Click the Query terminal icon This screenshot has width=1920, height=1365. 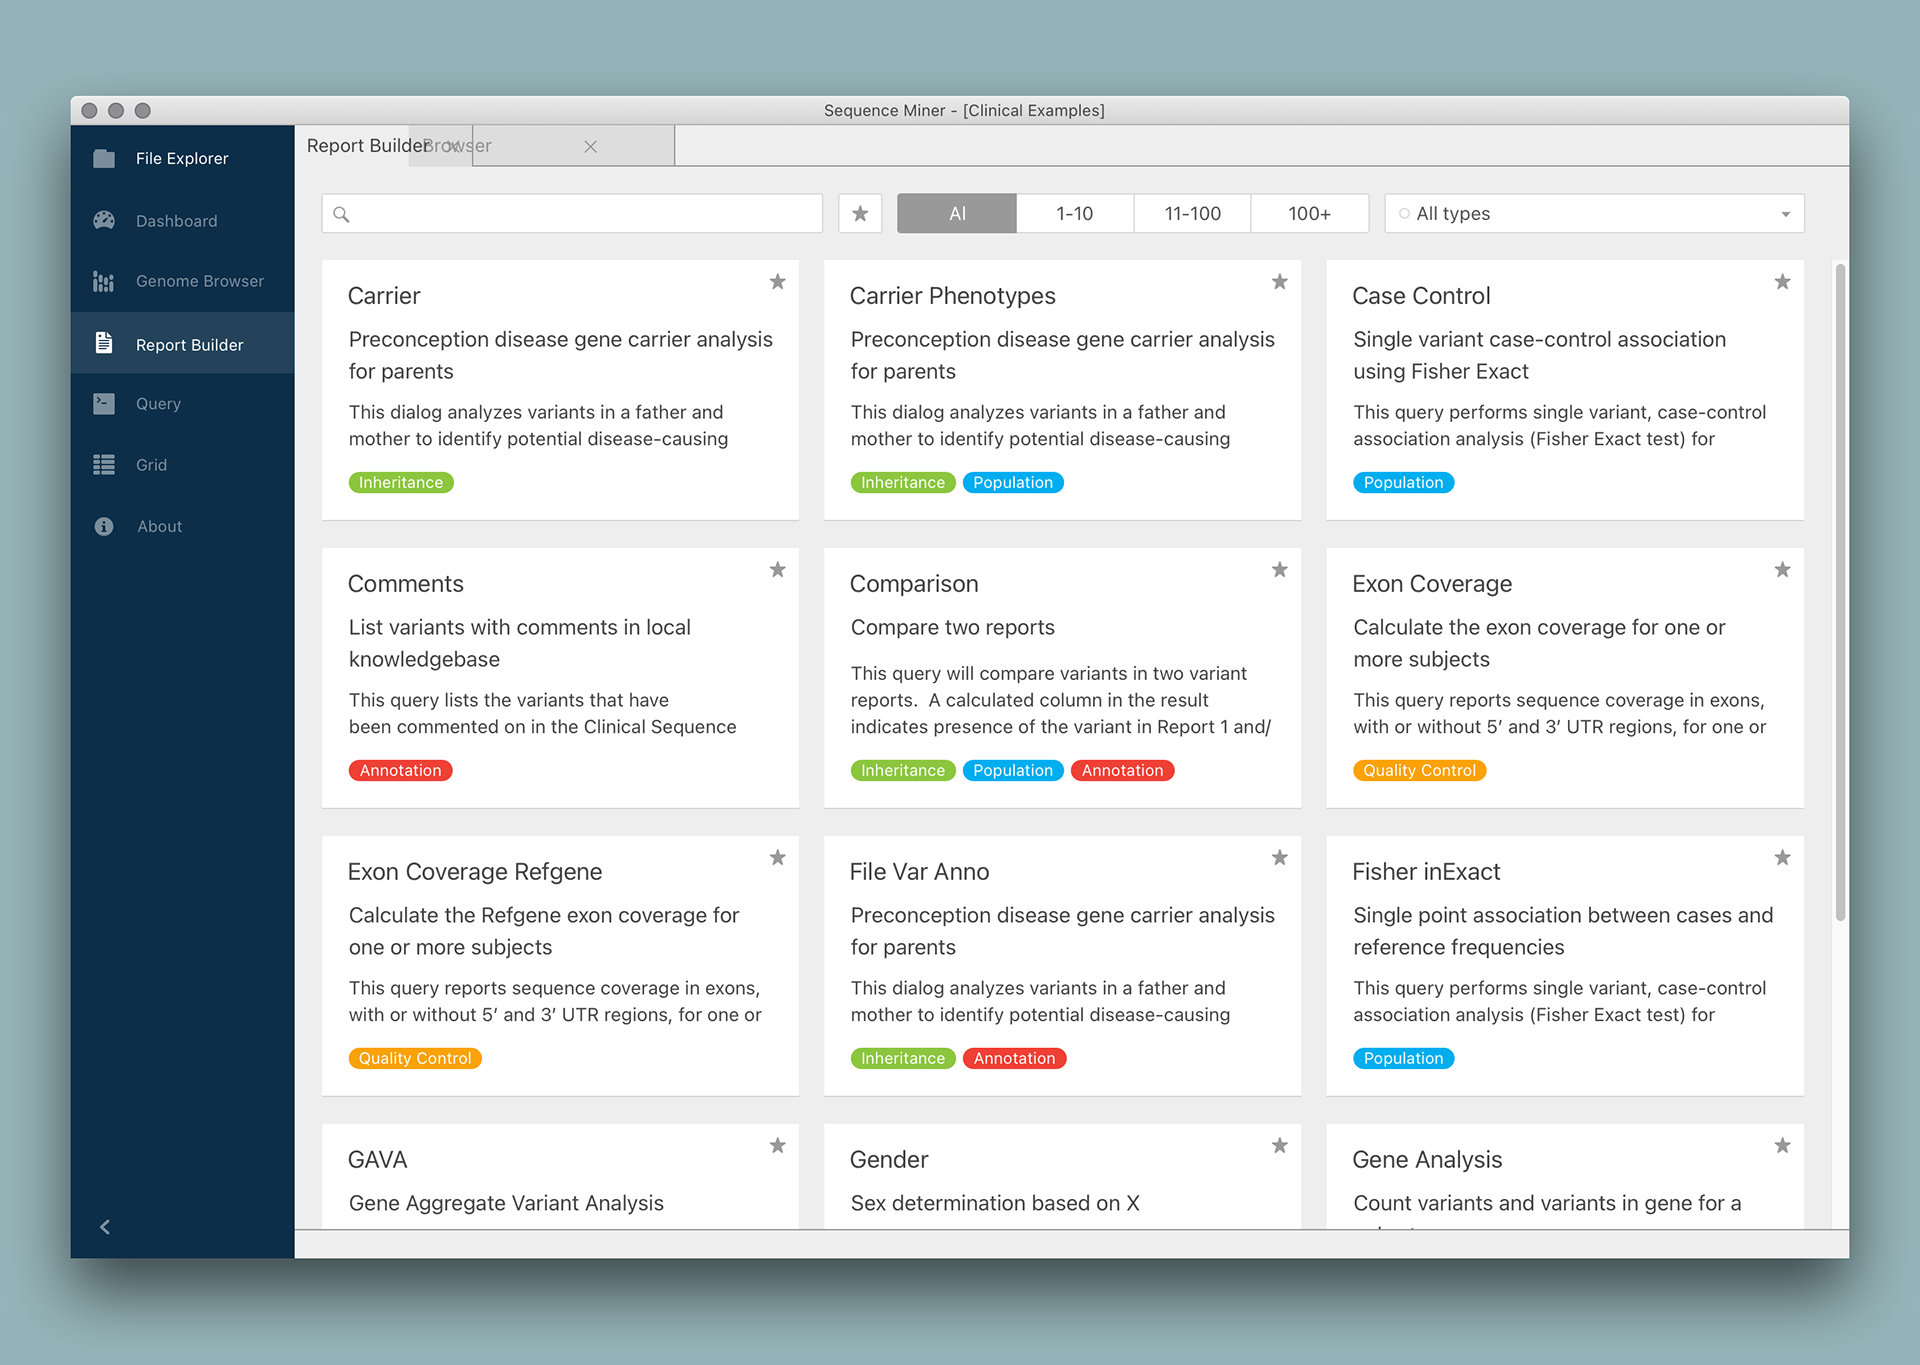pyautogui.click(x=104, y=403)
